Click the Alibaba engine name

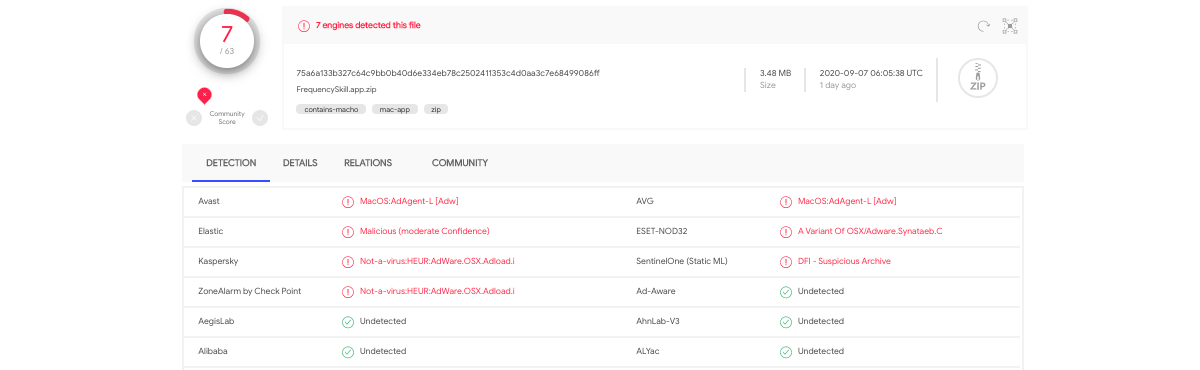coord(213,351)
